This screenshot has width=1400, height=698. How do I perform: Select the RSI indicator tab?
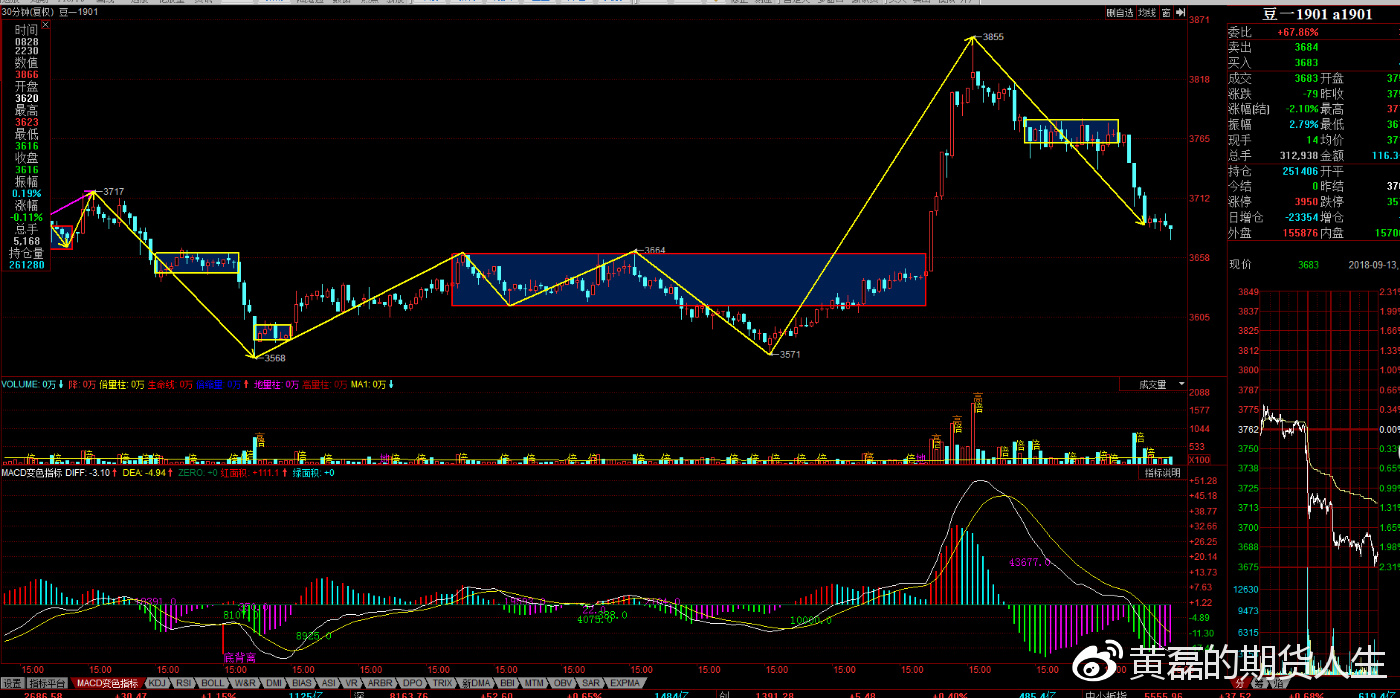(x=184, y=683)
